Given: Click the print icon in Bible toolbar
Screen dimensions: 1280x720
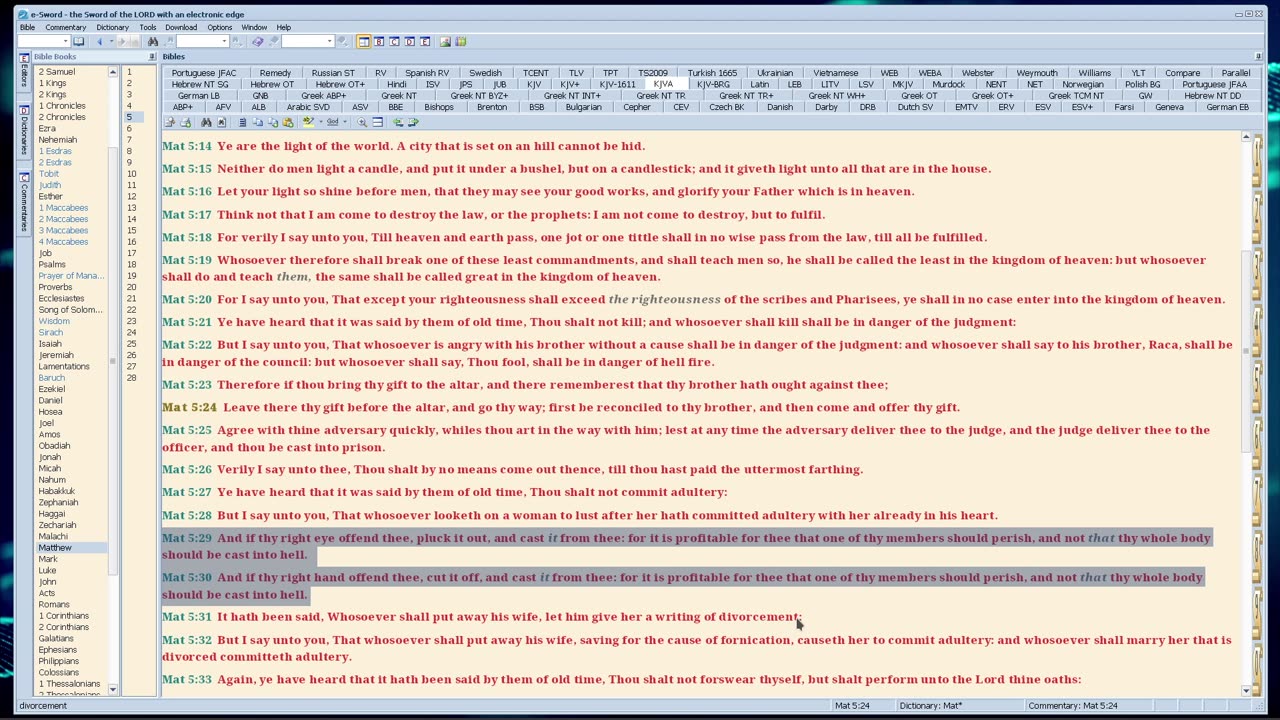Looking at the screenshot, I should click(x=185, y=122).
